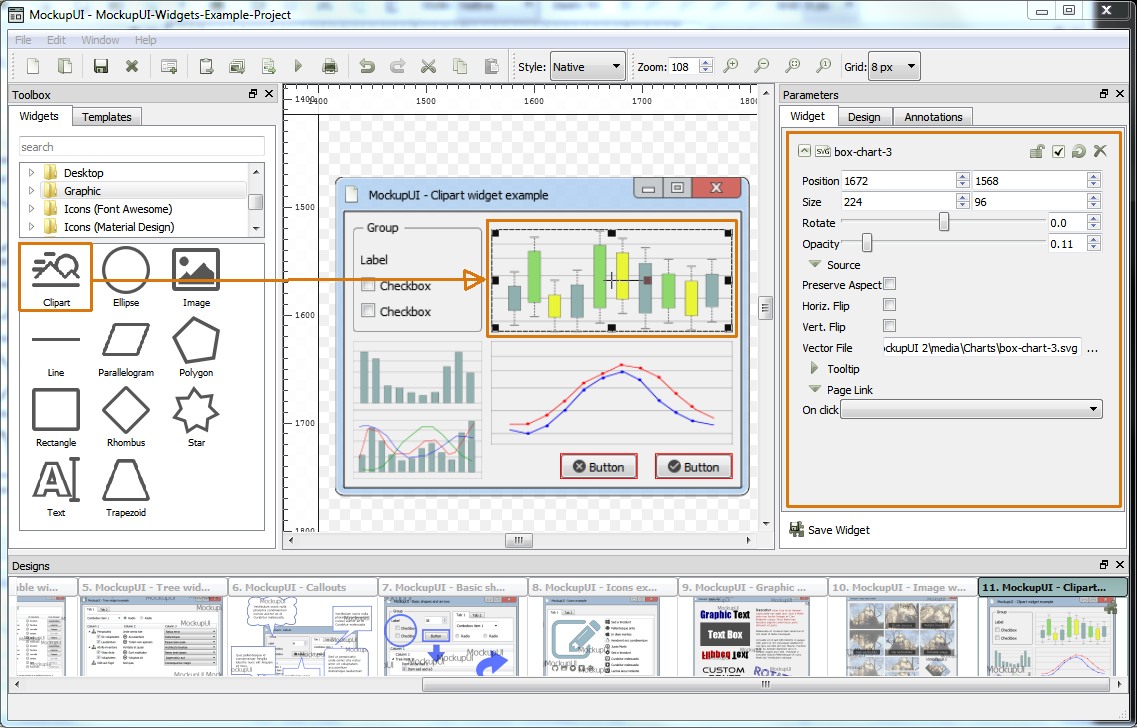The height and width of the screenshot is (728, 1137).
Task: Collapse the Source section
Action: coord(814,265)
